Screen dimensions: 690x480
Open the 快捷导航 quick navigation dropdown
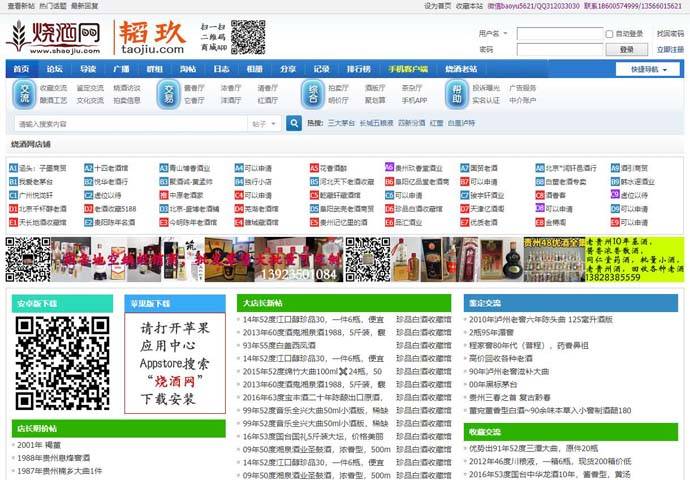[x=648, y=69]
